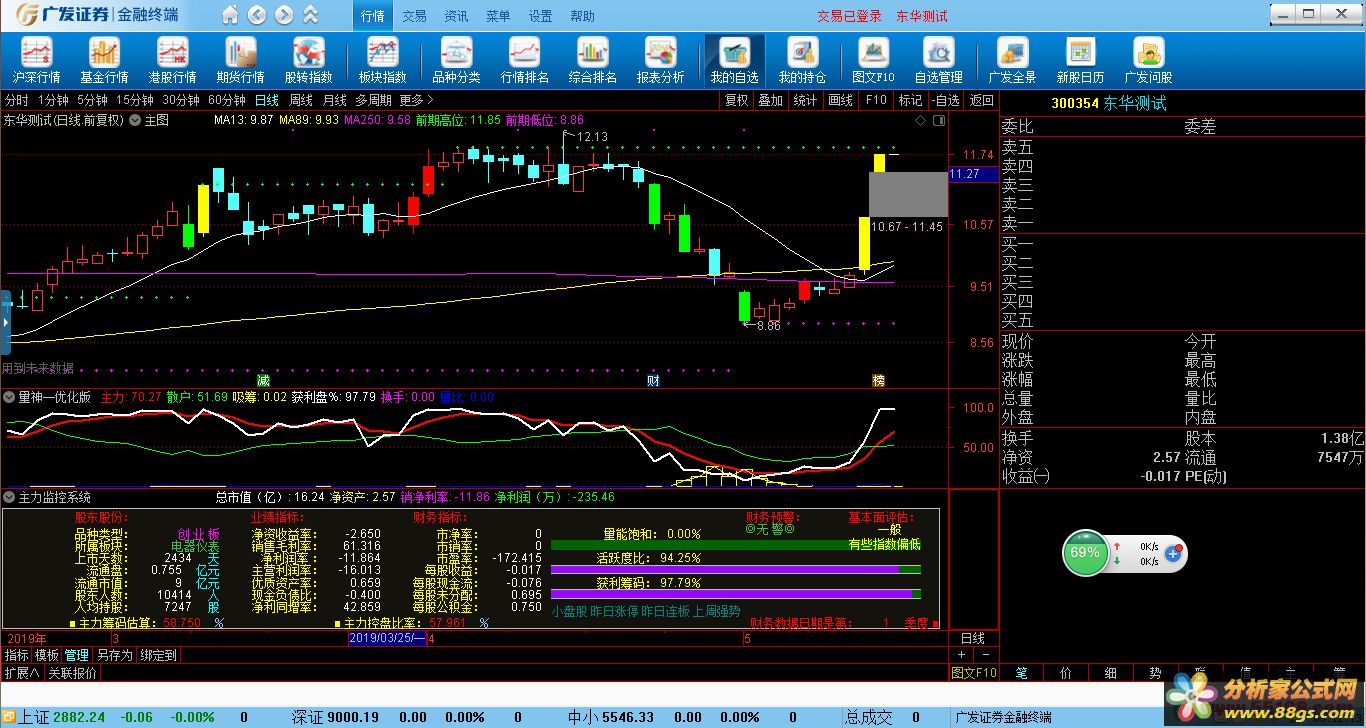Switch chart to 15分钟 period

click(134, 100)
